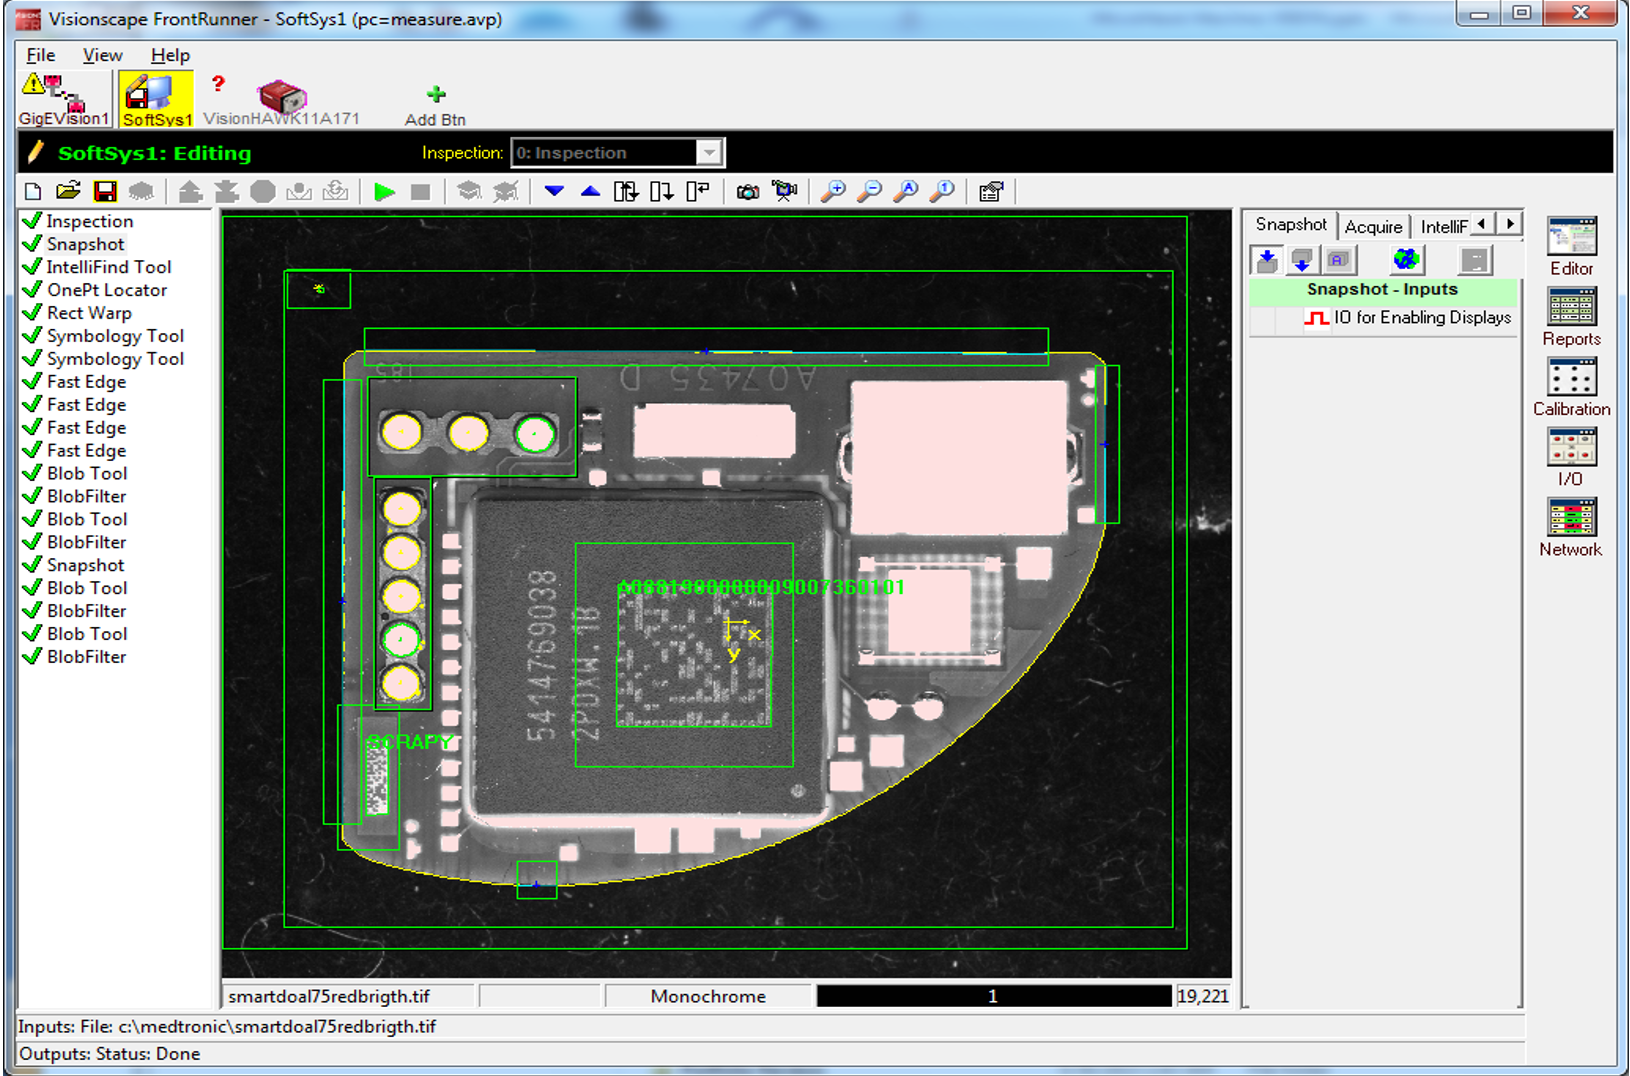
Task: Select the VisionHAWK11A171 camera device
Action: 281,102
